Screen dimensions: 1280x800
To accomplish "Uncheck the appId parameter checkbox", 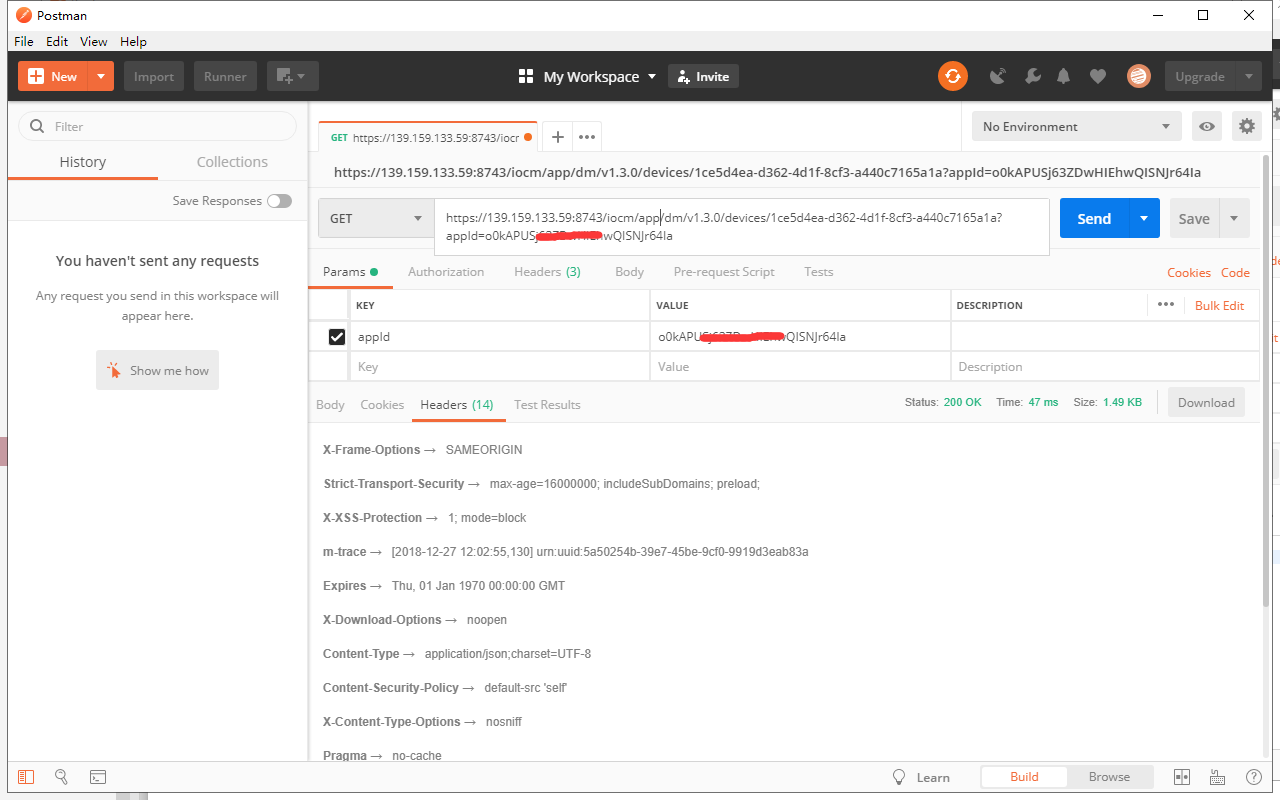I will [337, 337].
